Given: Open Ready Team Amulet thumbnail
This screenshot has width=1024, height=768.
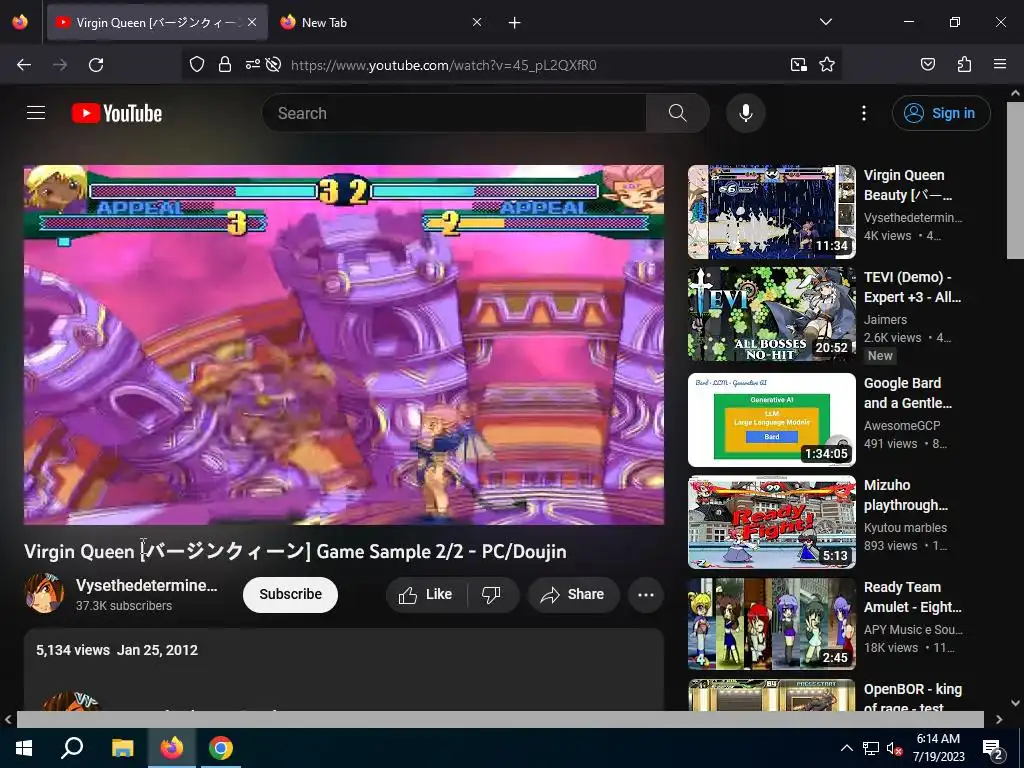Looking at the screenshot, I should click(771, 624).
